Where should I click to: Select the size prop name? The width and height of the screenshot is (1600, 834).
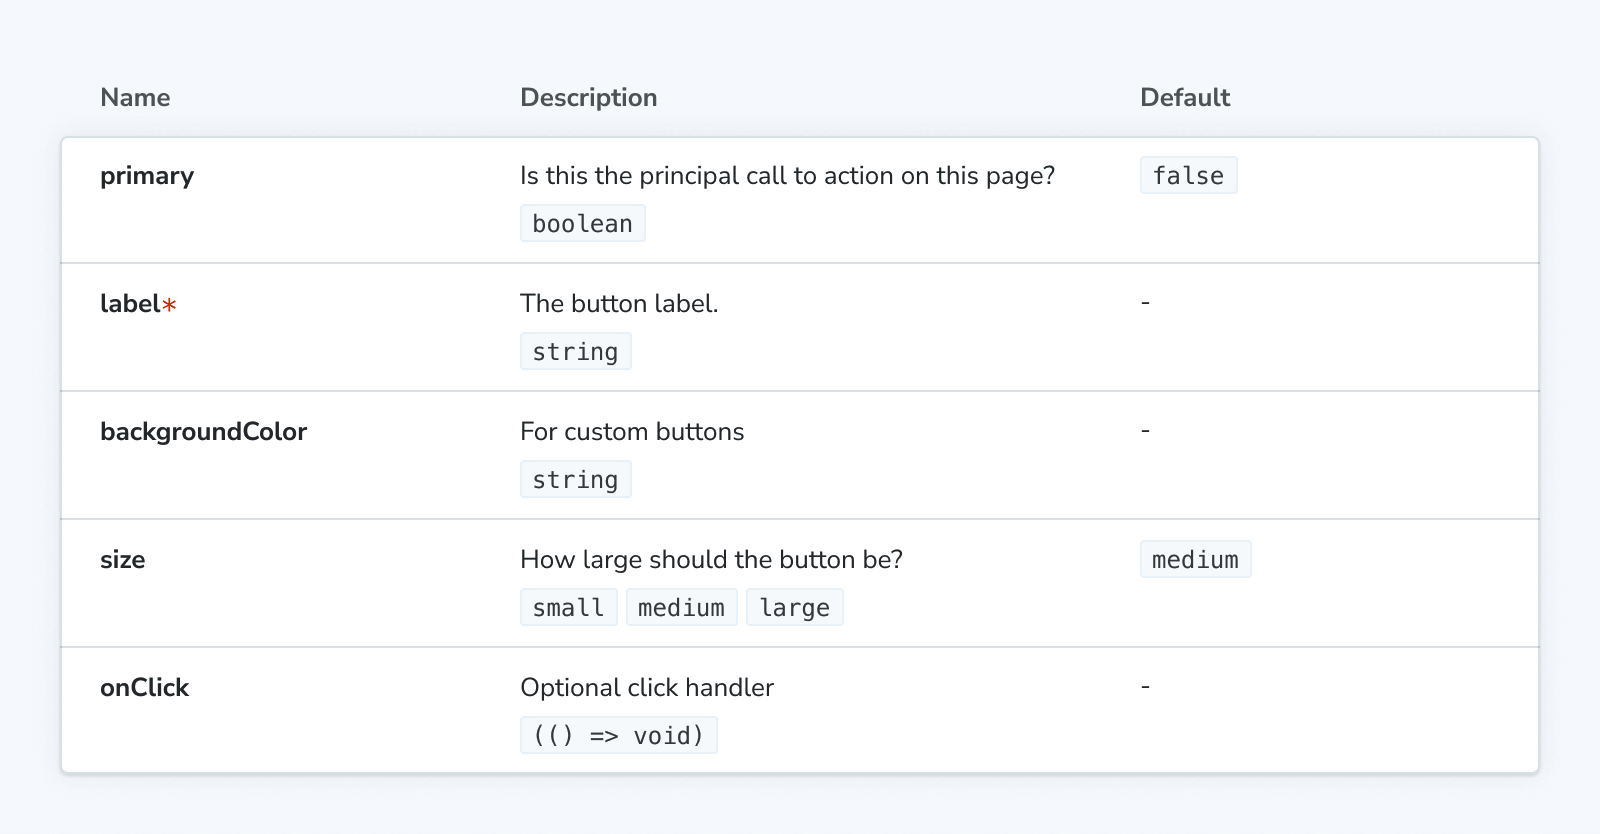click(x=122, y=560)
